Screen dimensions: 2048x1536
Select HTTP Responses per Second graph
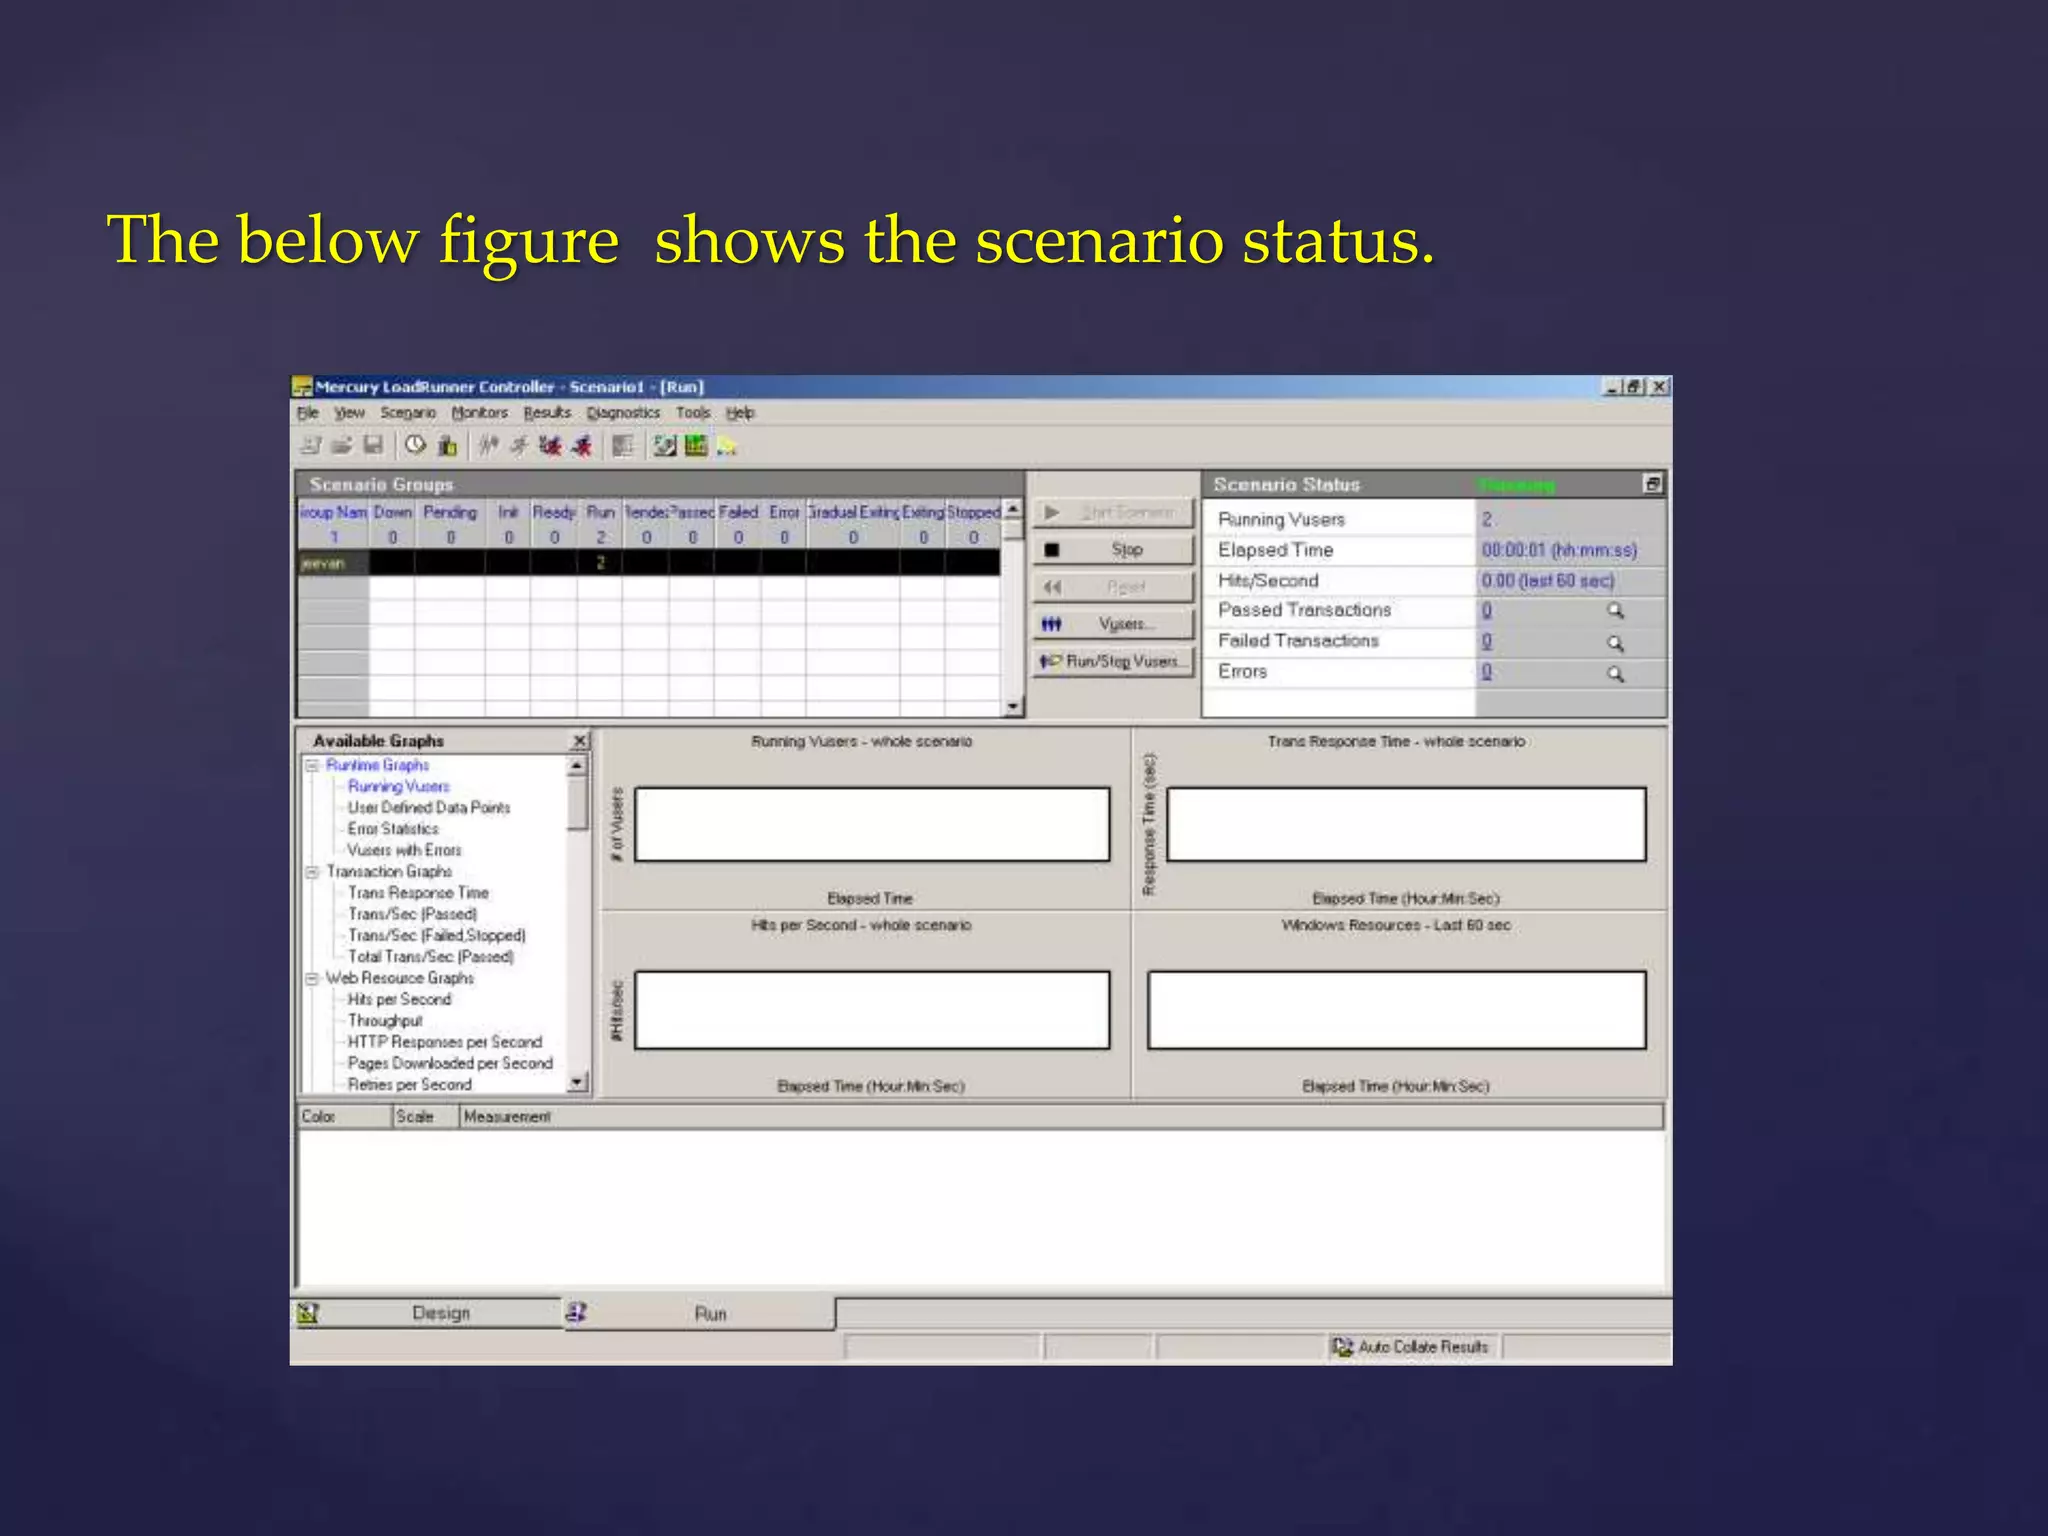444,1042
